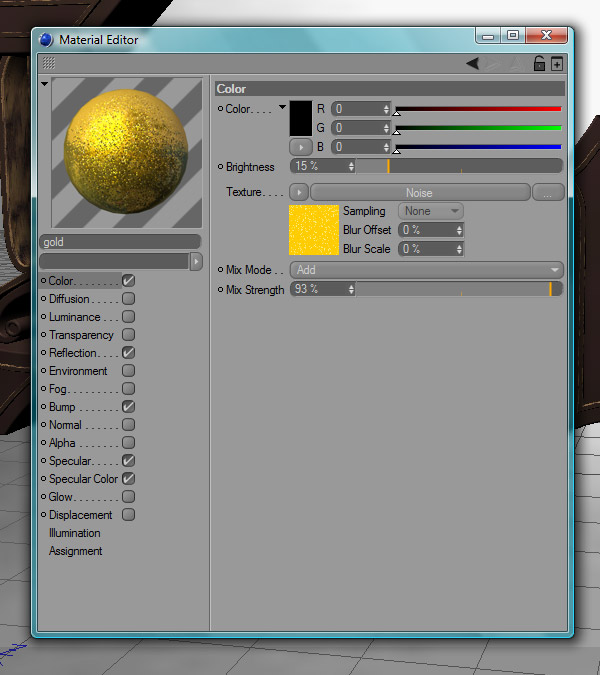Viewport: 600px width, 675px height.
Task: Click the gold sphere material preview
Action: pyautogui.click(x=126, y=152)
